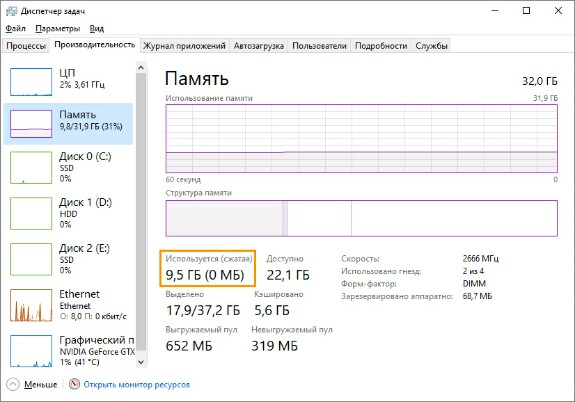The width and height of the screenshot is (575, 402).
Task: Open Диск 2 (E:) SSD graph
Action: coord(31,259)
